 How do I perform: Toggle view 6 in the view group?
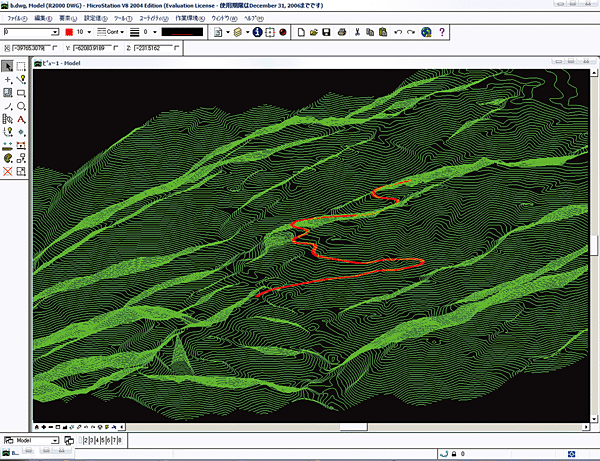(x=108, y=440)
